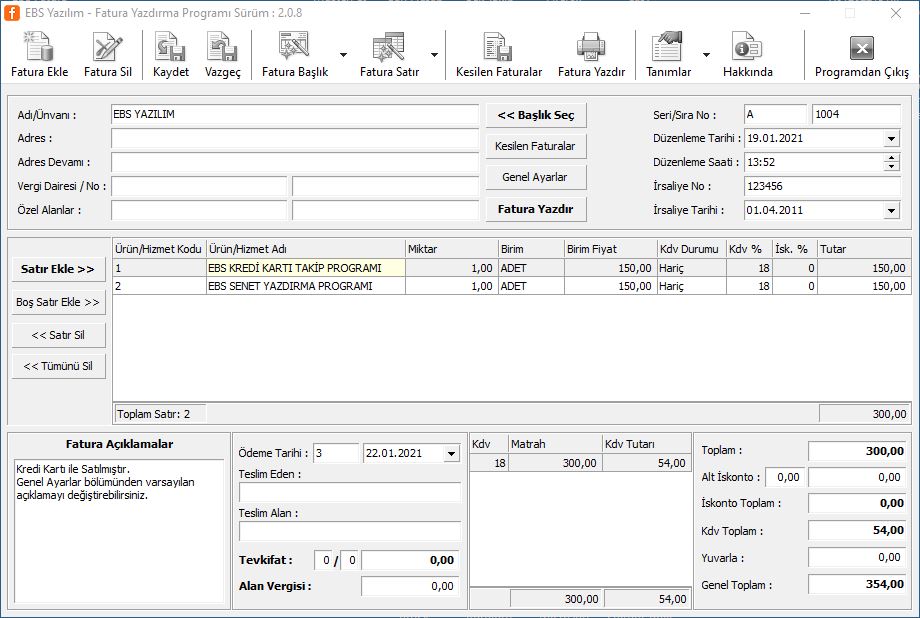Click the Tutar column header

(x=864, y=249)
